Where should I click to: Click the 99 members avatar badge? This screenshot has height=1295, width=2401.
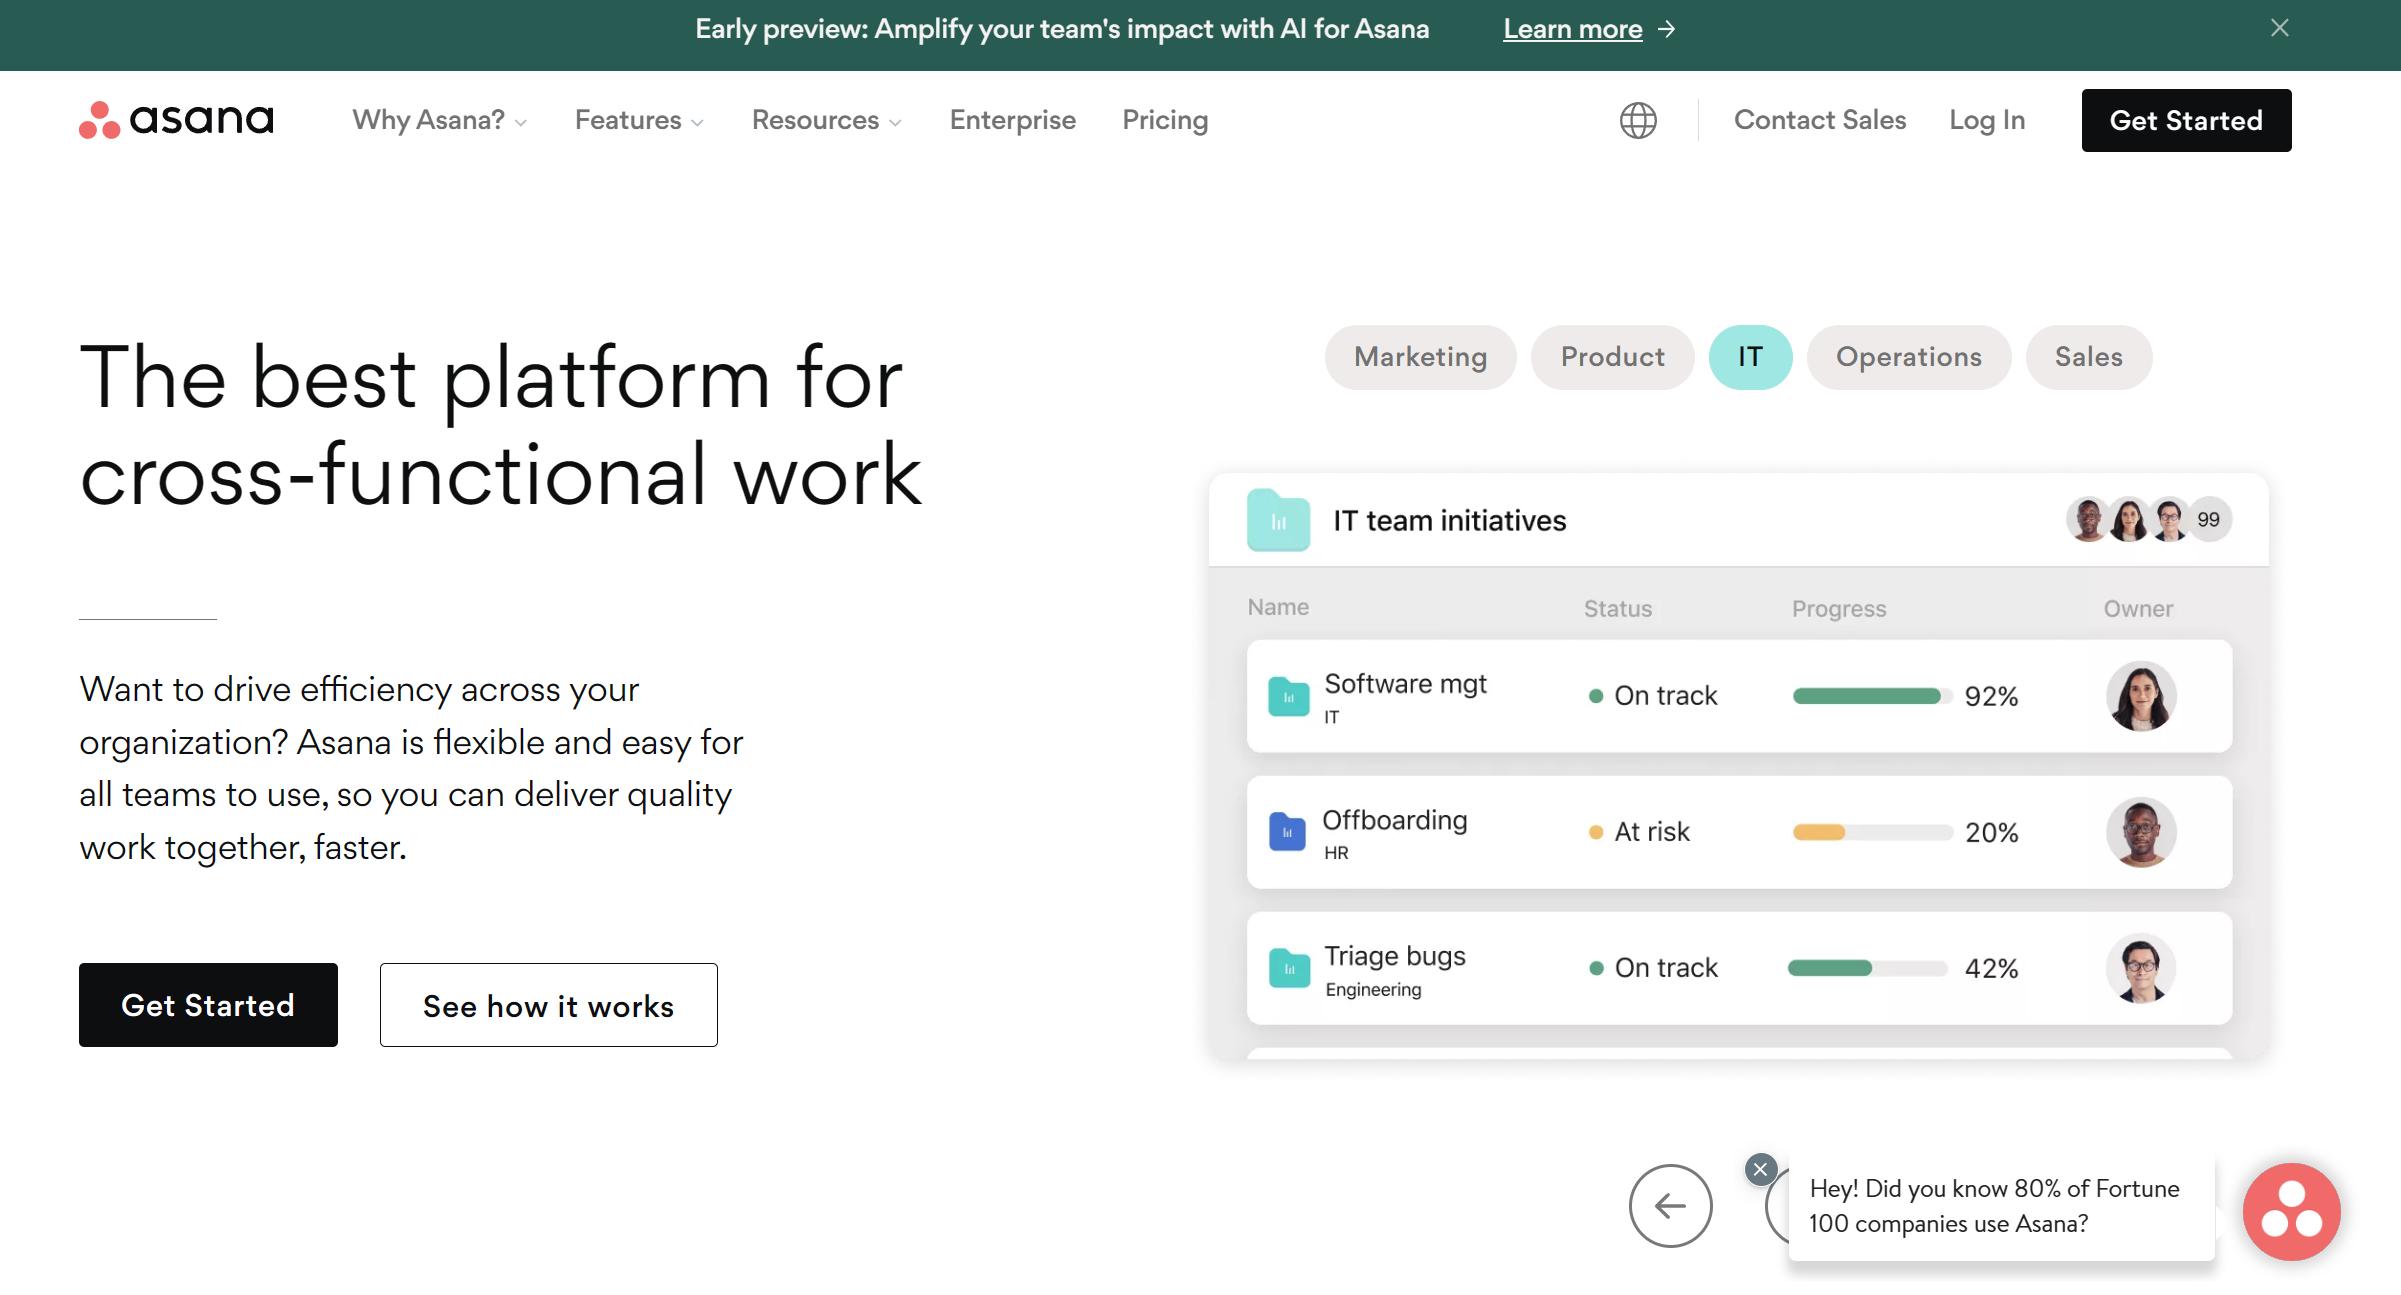point(2208,519)
